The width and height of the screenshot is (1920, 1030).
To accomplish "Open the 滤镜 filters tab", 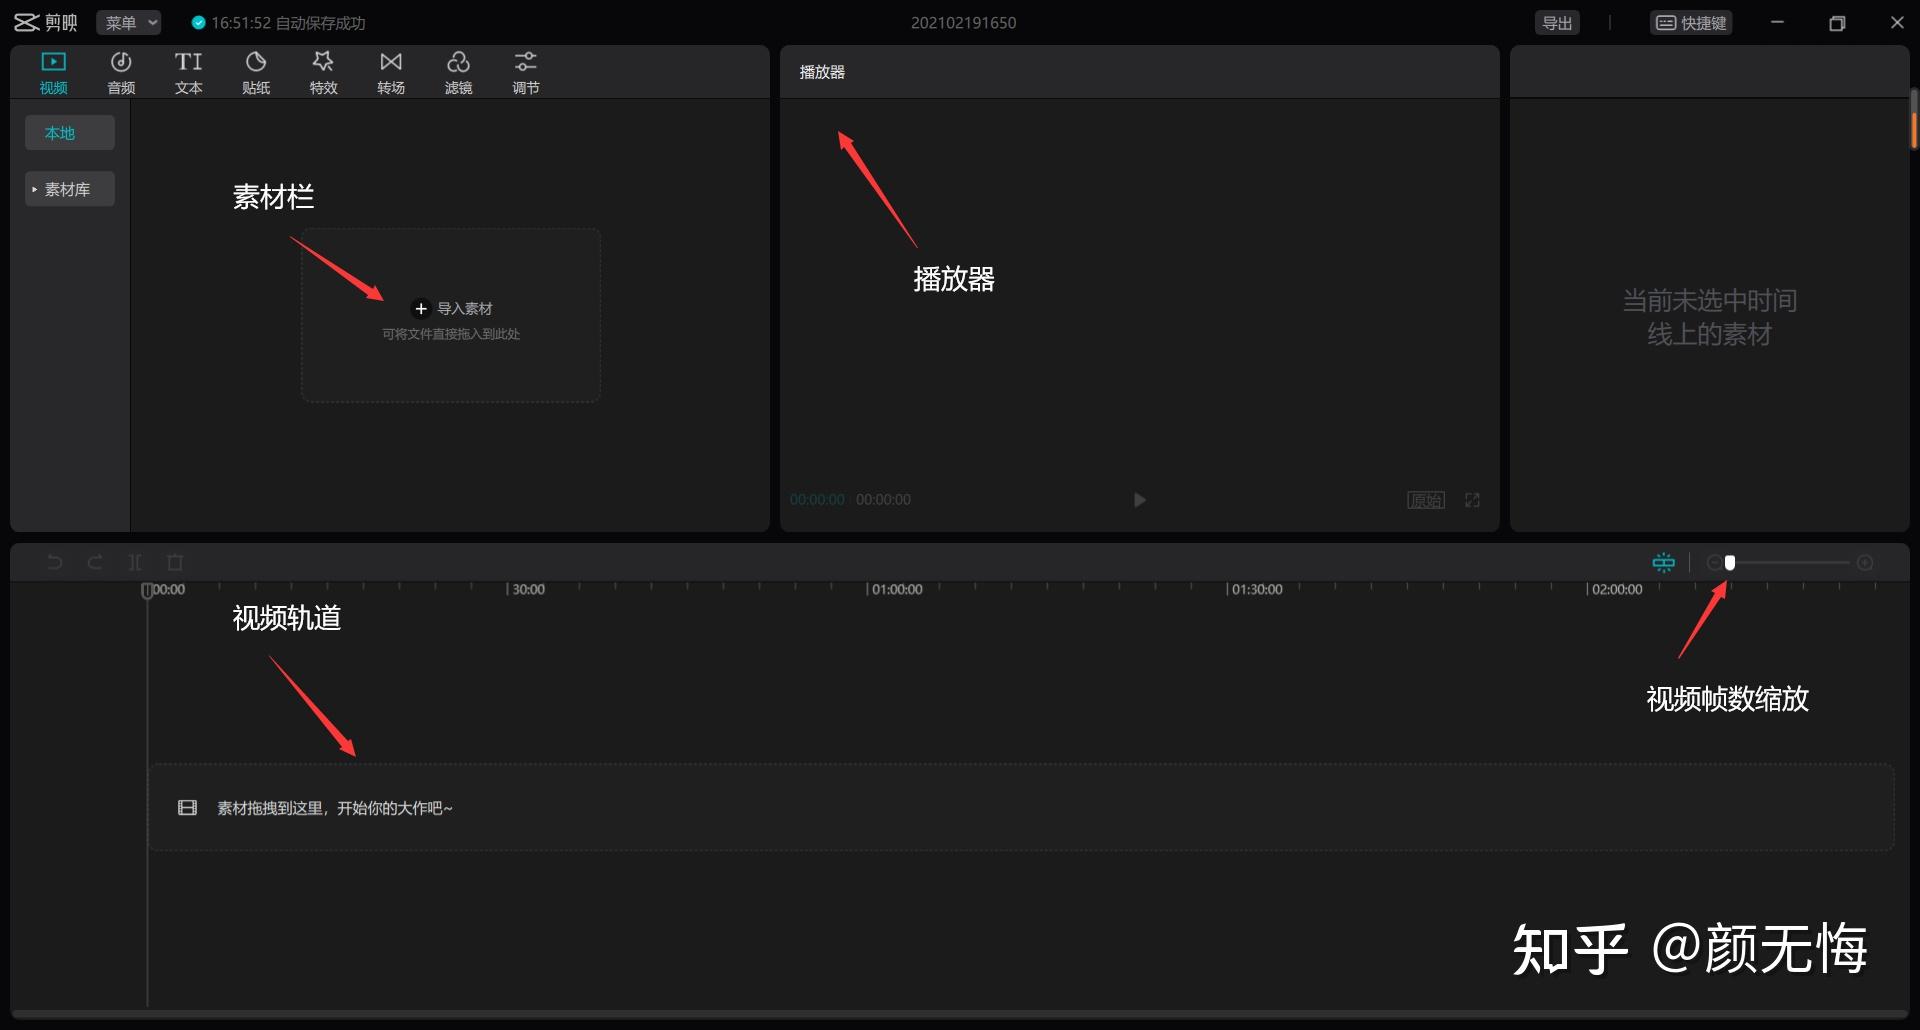I will pyautogui.click(x=458, y=73).
